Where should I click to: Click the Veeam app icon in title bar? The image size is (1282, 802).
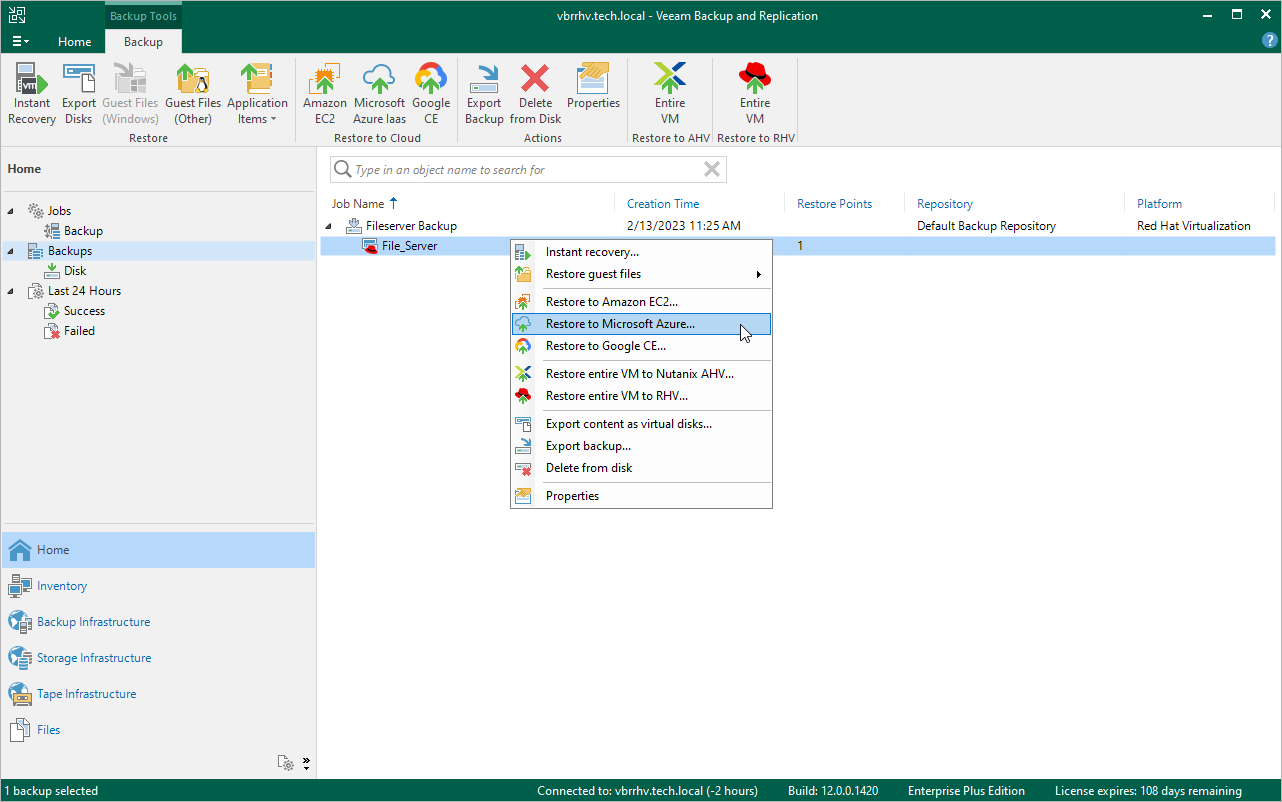tap(17, 15)
